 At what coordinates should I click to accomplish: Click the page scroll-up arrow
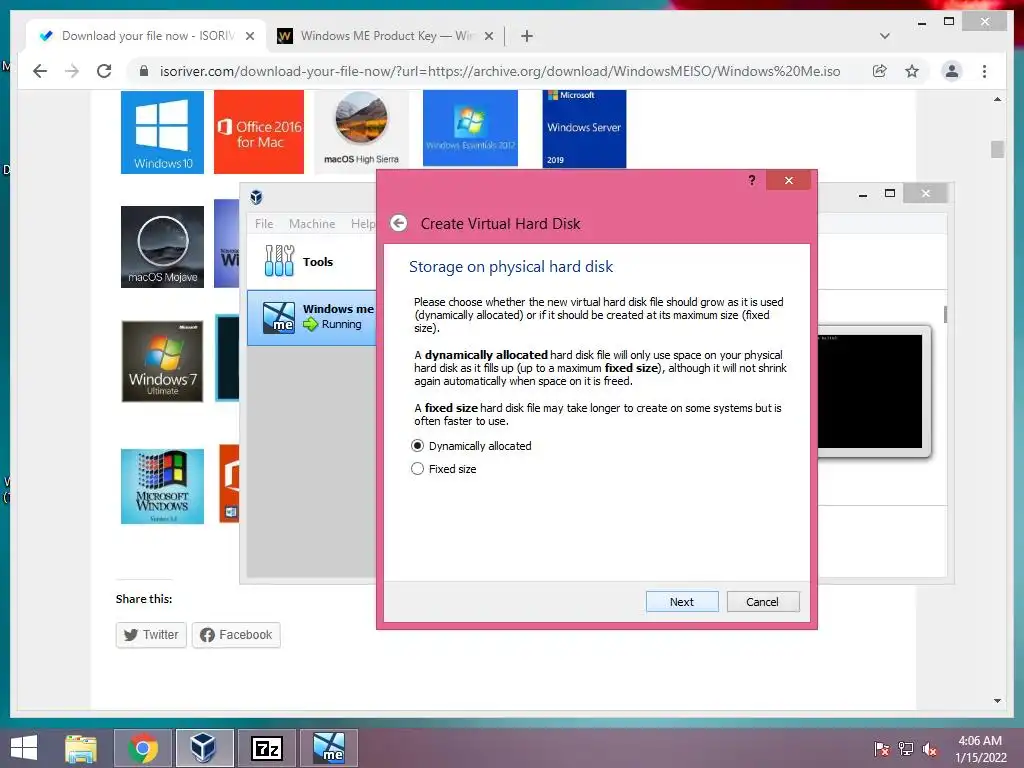[x=997, y=99]
